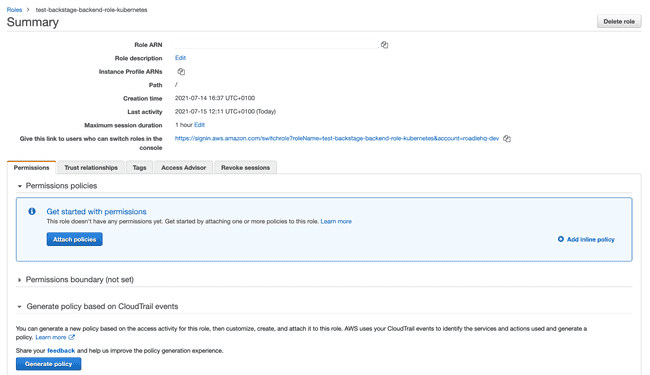Open external link icon after Learn more
650x375 pixels.
[x=72, y=337]
